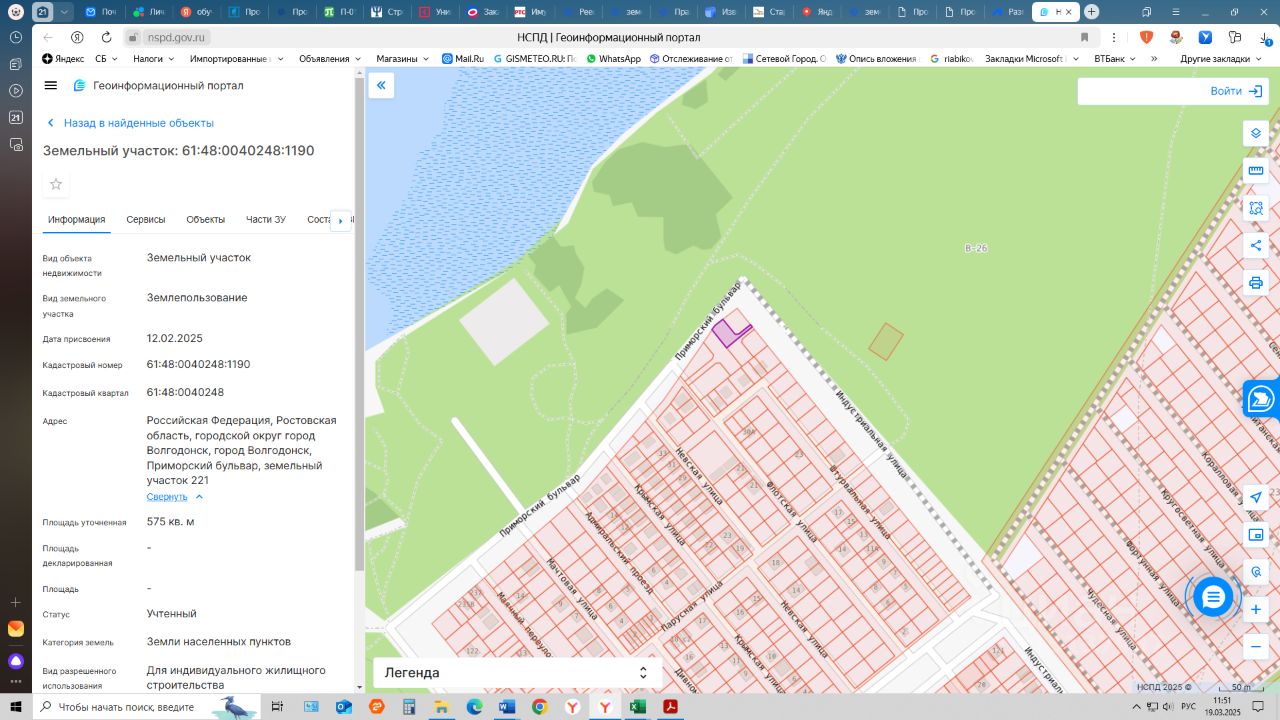Switch to the Объекты tab
1280x720 pixels.
205,220
